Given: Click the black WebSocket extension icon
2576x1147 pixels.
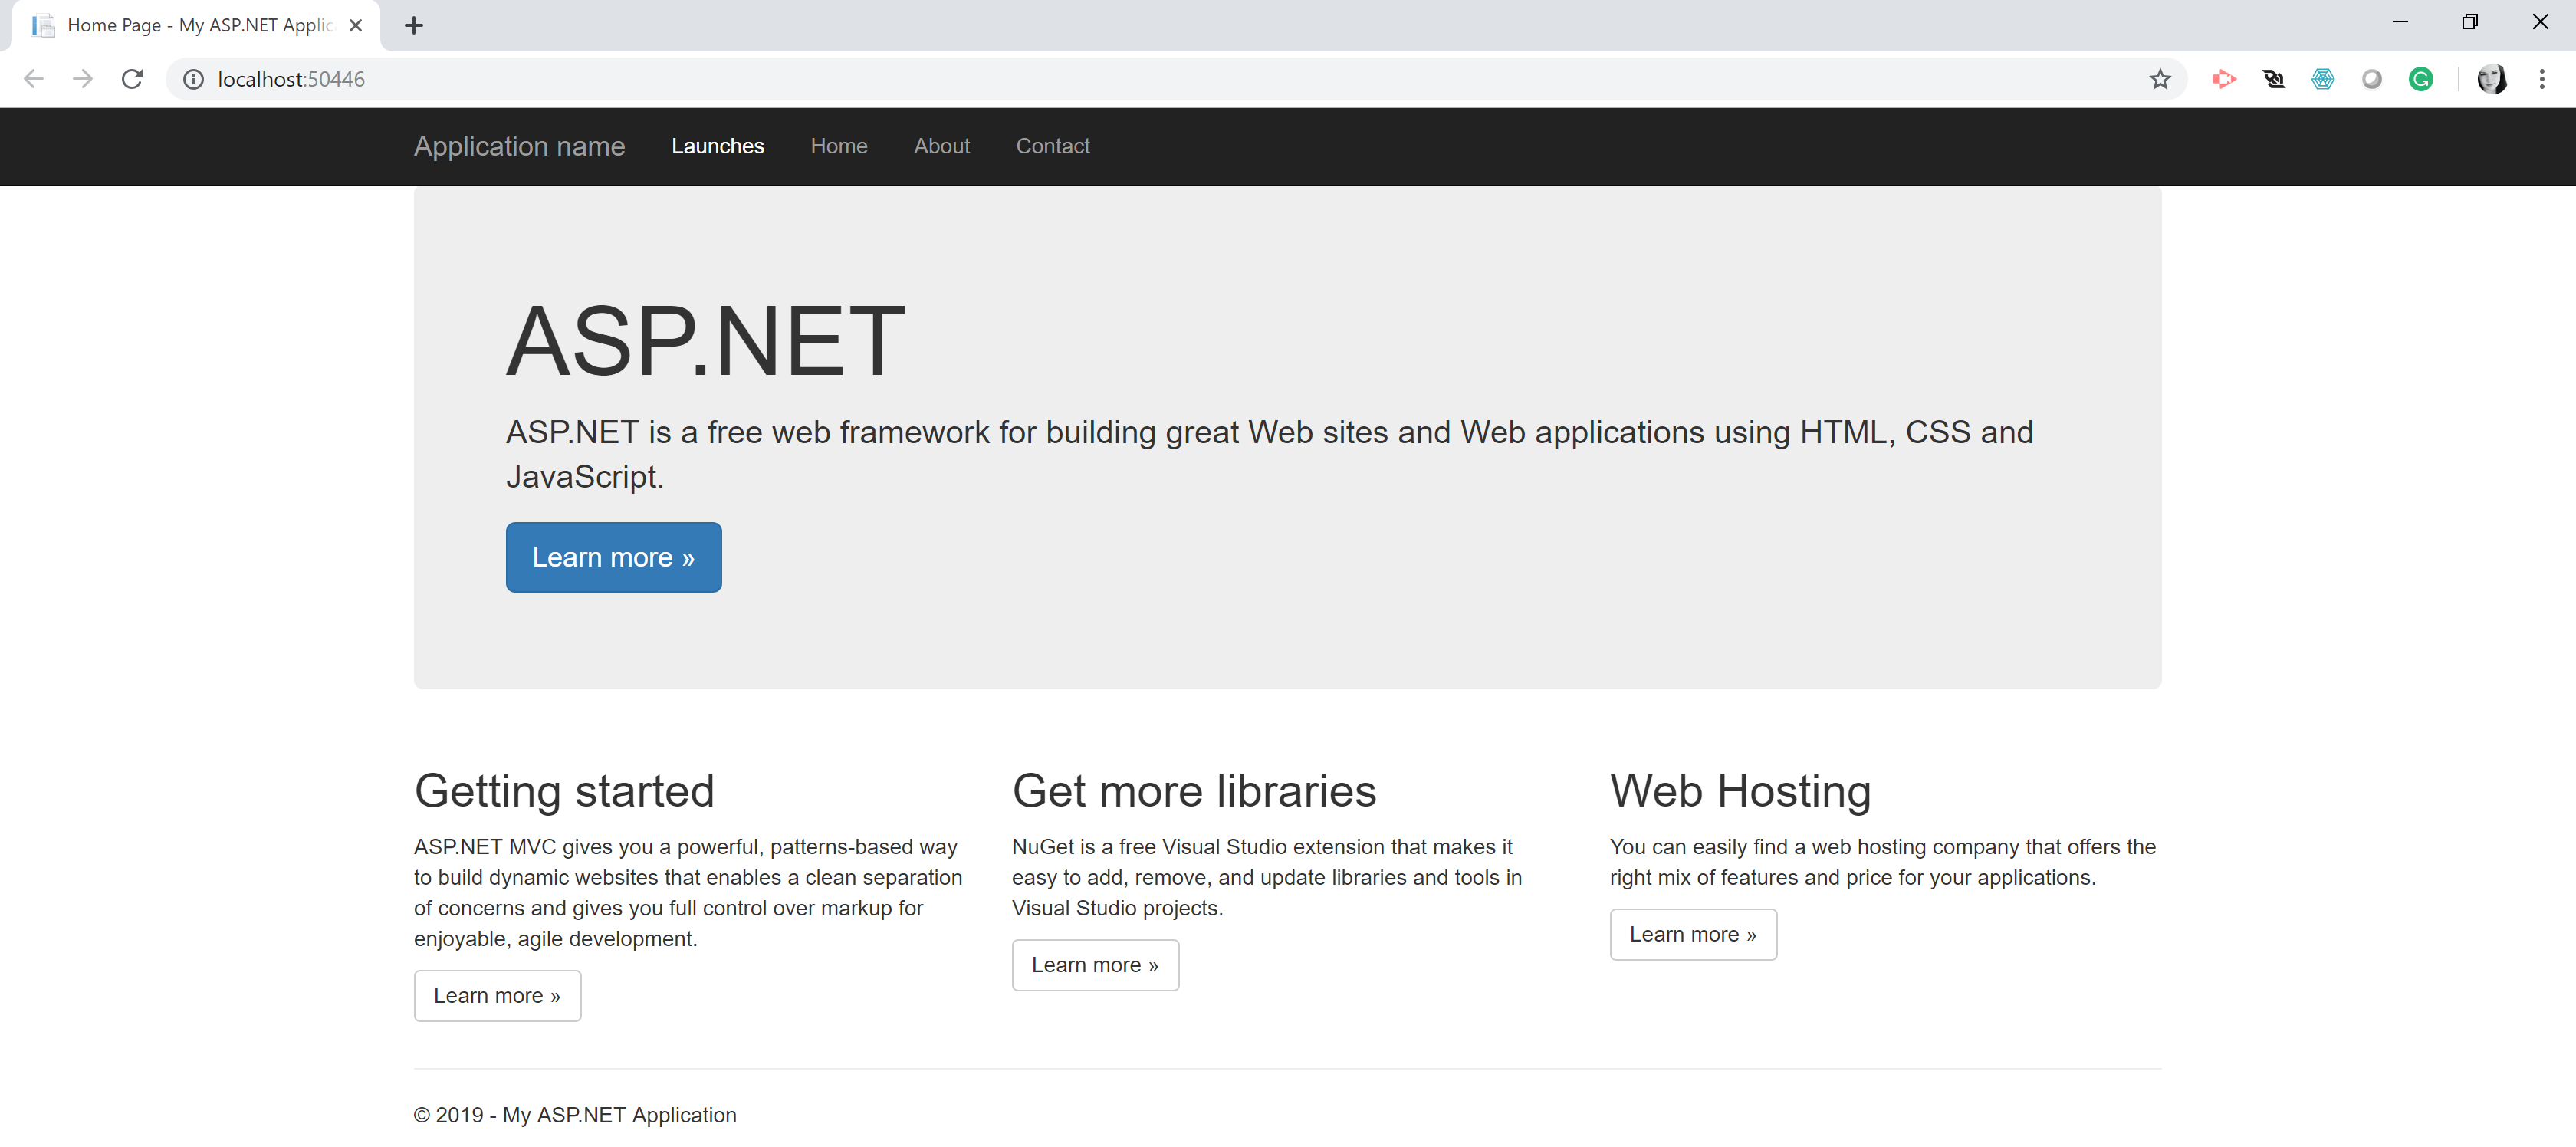Looking at the screenshot, I should coord(2273,79).
